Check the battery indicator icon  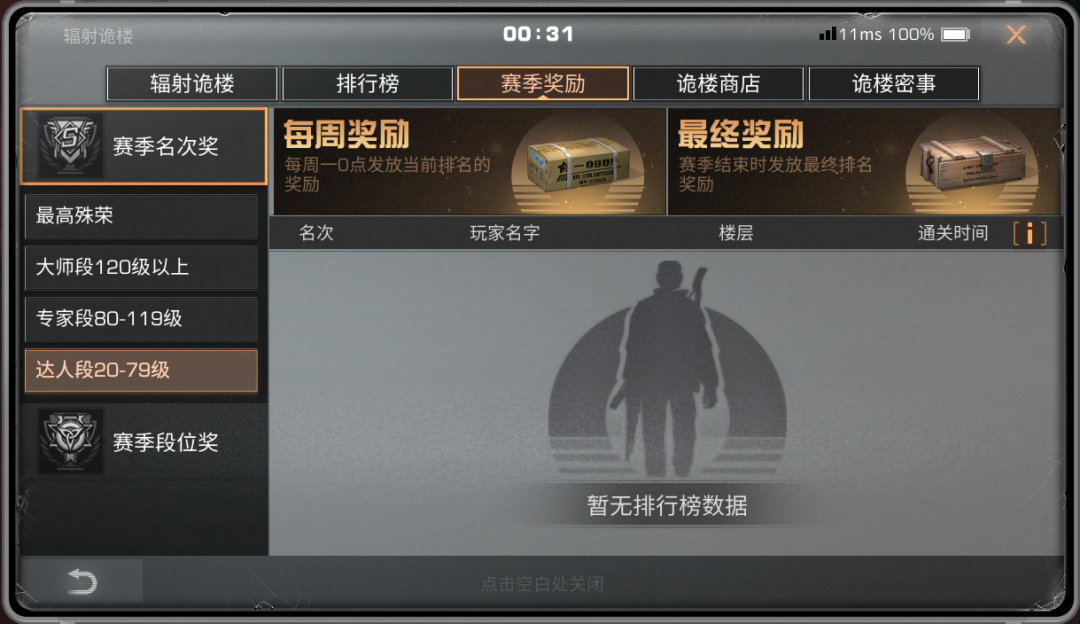(x=955, y=34)
